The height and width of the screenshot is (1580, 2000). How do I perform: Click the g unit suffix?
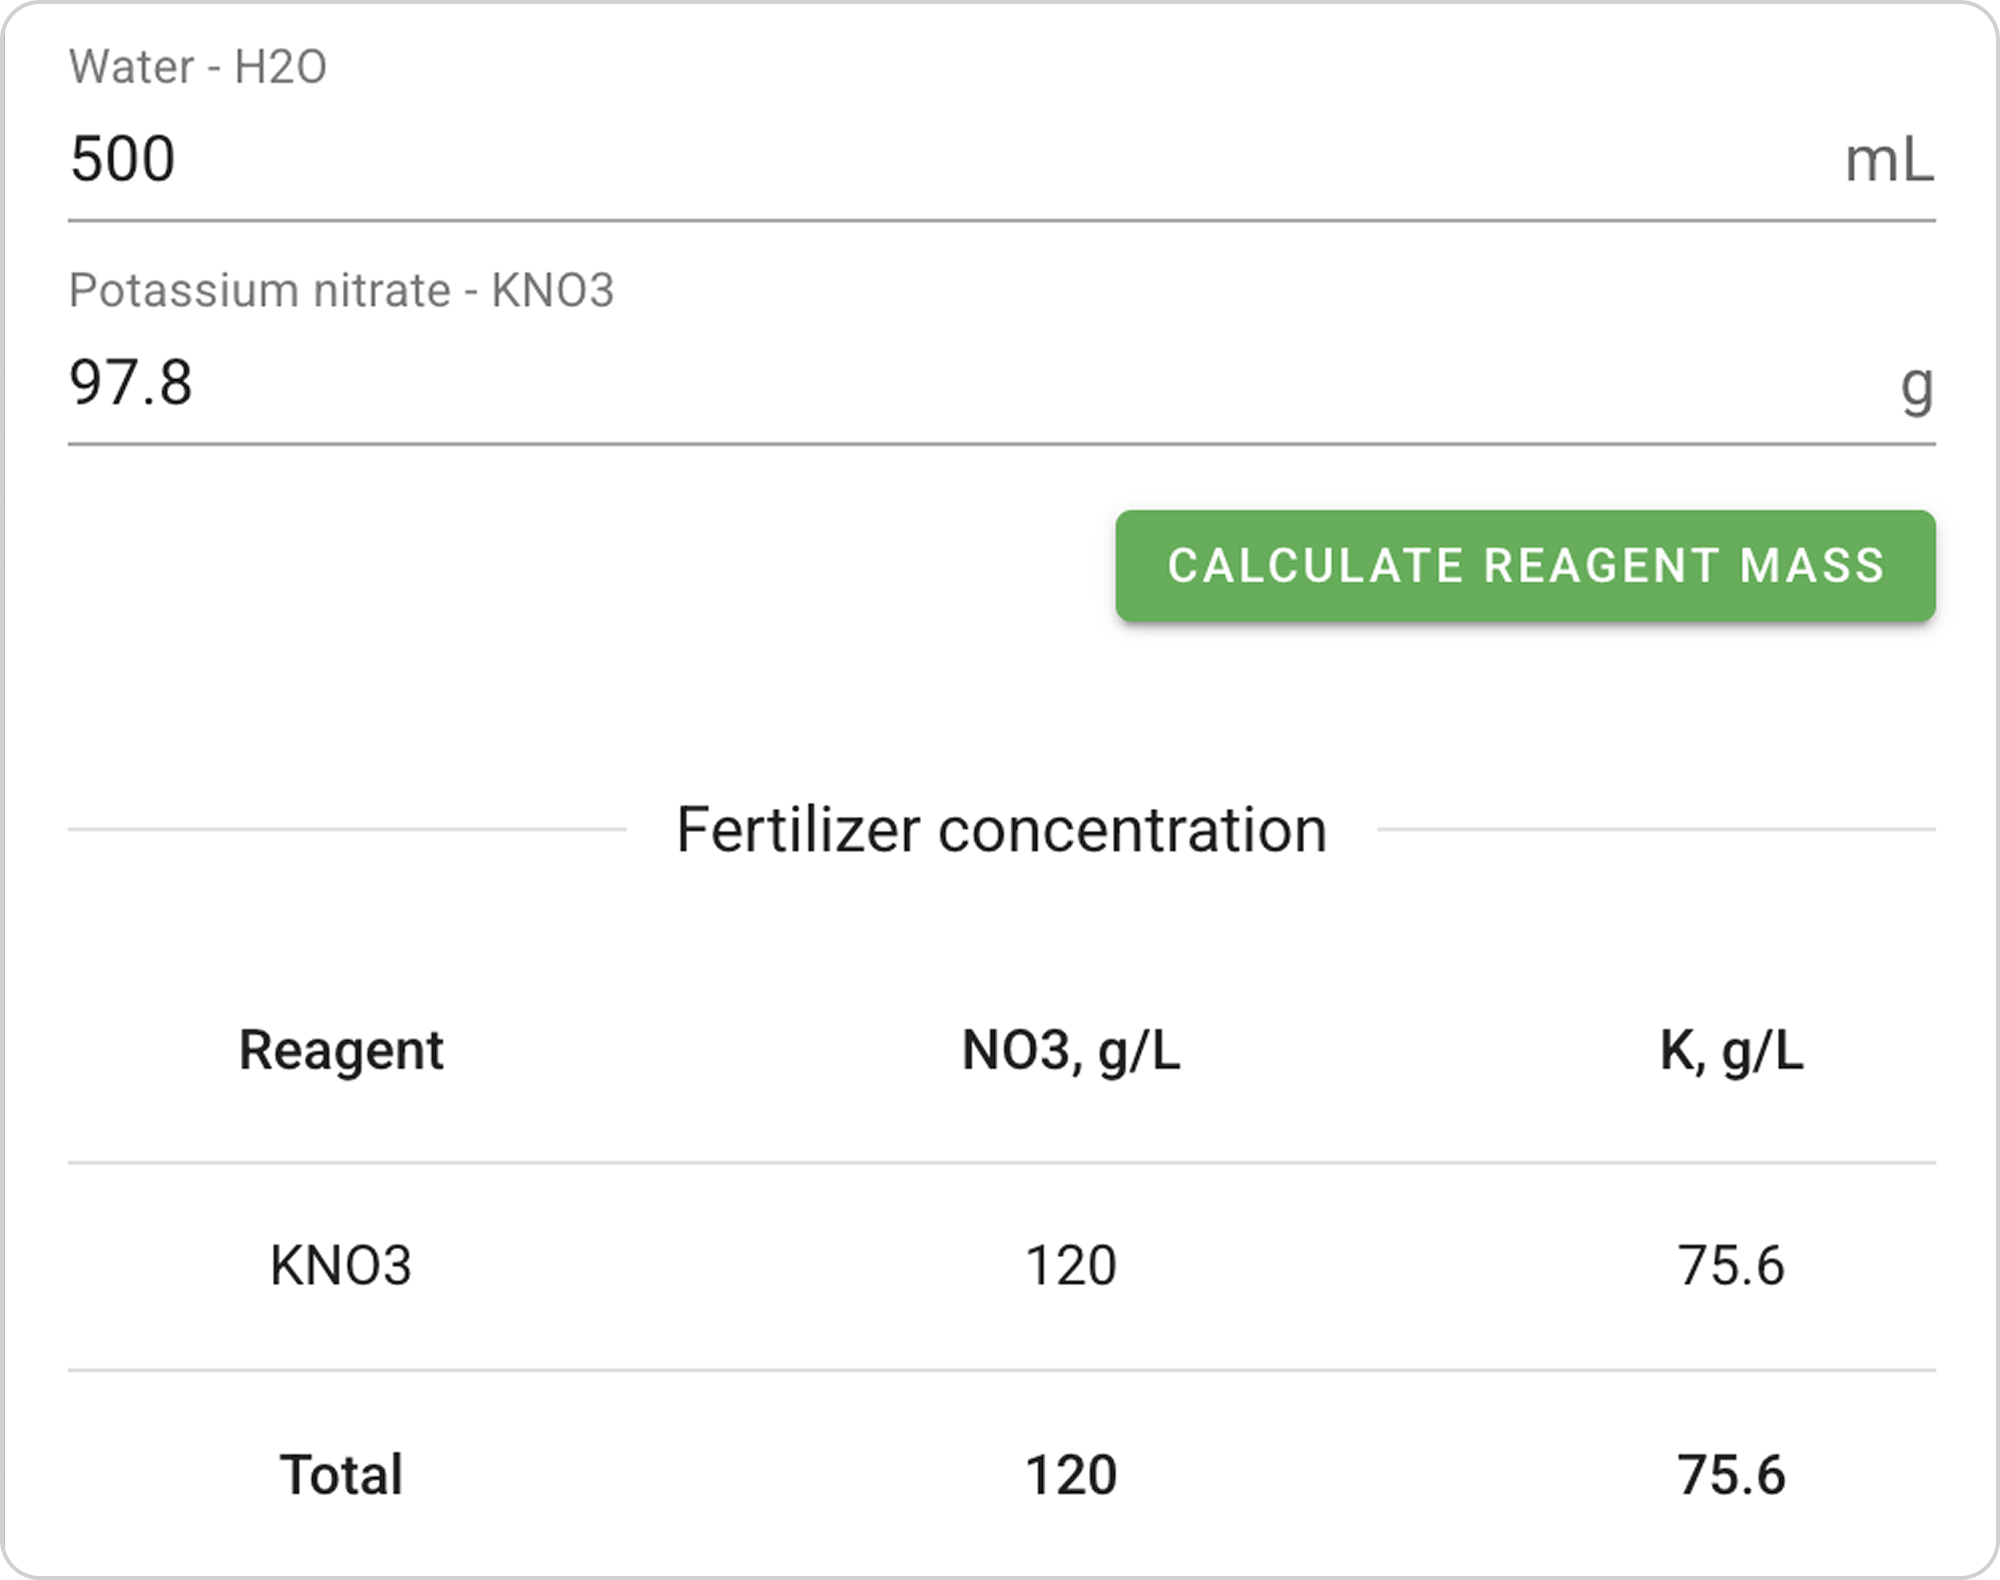click(1916, 385)
